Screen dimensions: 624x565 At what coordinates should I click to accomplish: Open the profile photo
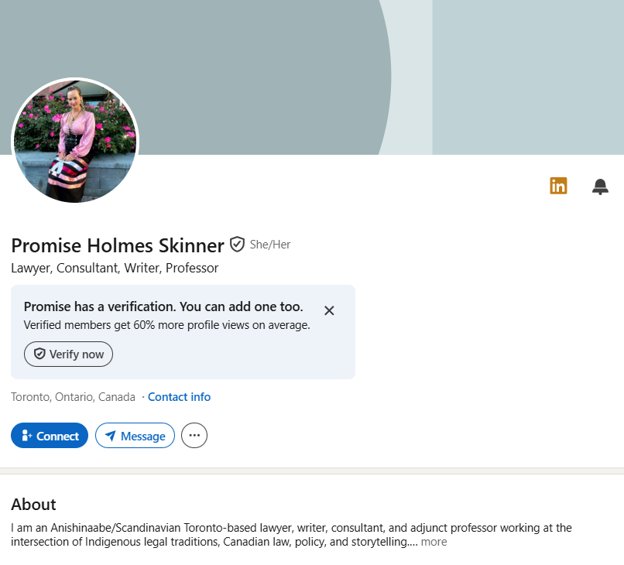pyautogui.click(x=75, y=140)
